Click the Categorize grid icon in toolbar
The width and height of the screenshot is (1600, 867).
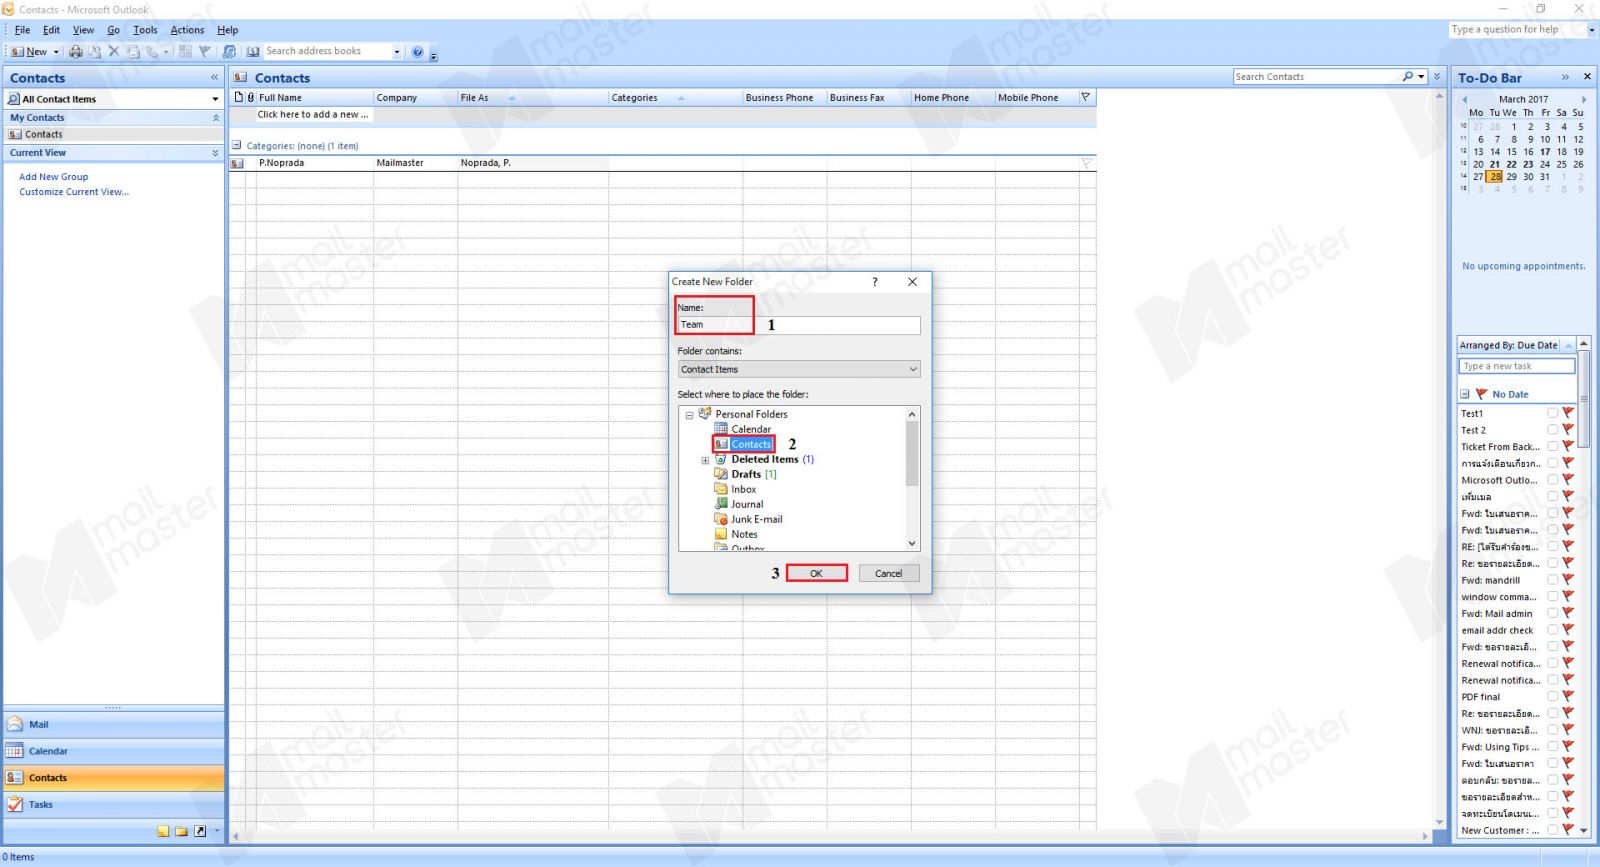click(x=185, y=51)
